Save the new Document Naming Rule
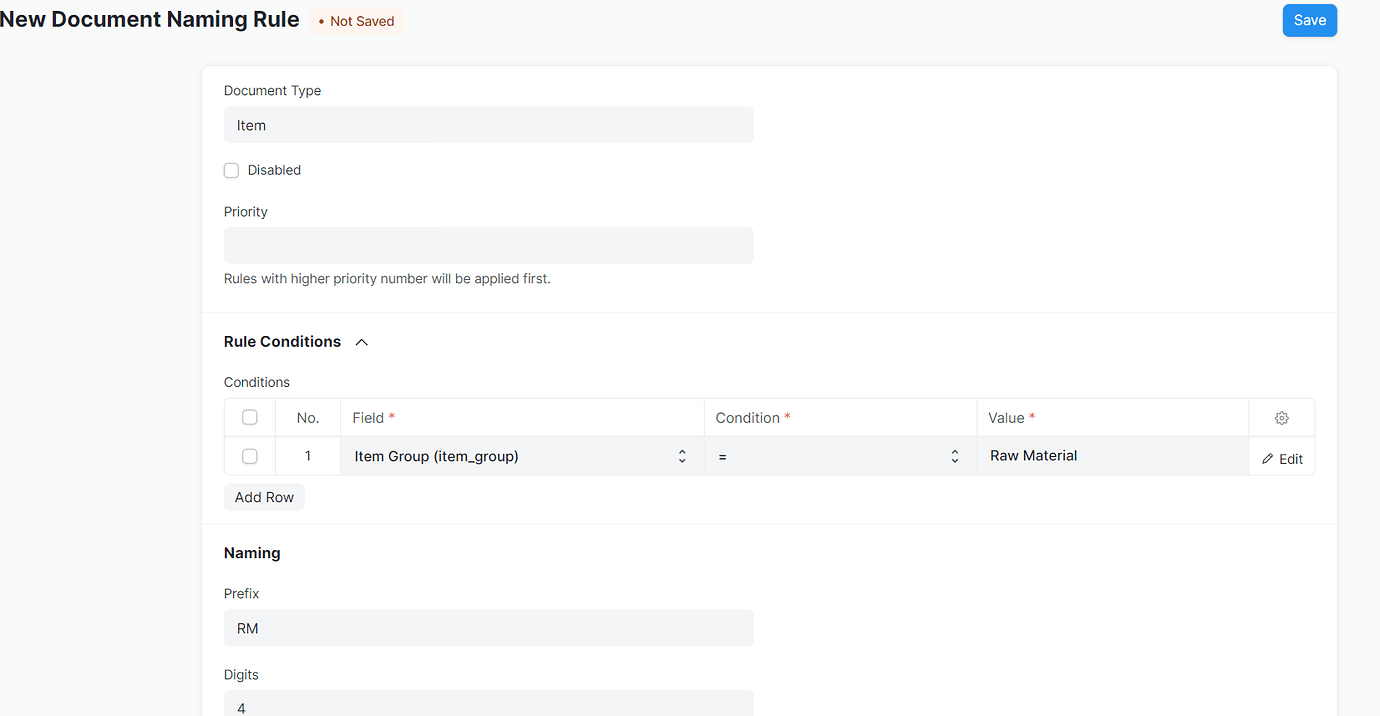This screenshot has width=1380, height=716. pyautogui.click(x=1309, y=20)
